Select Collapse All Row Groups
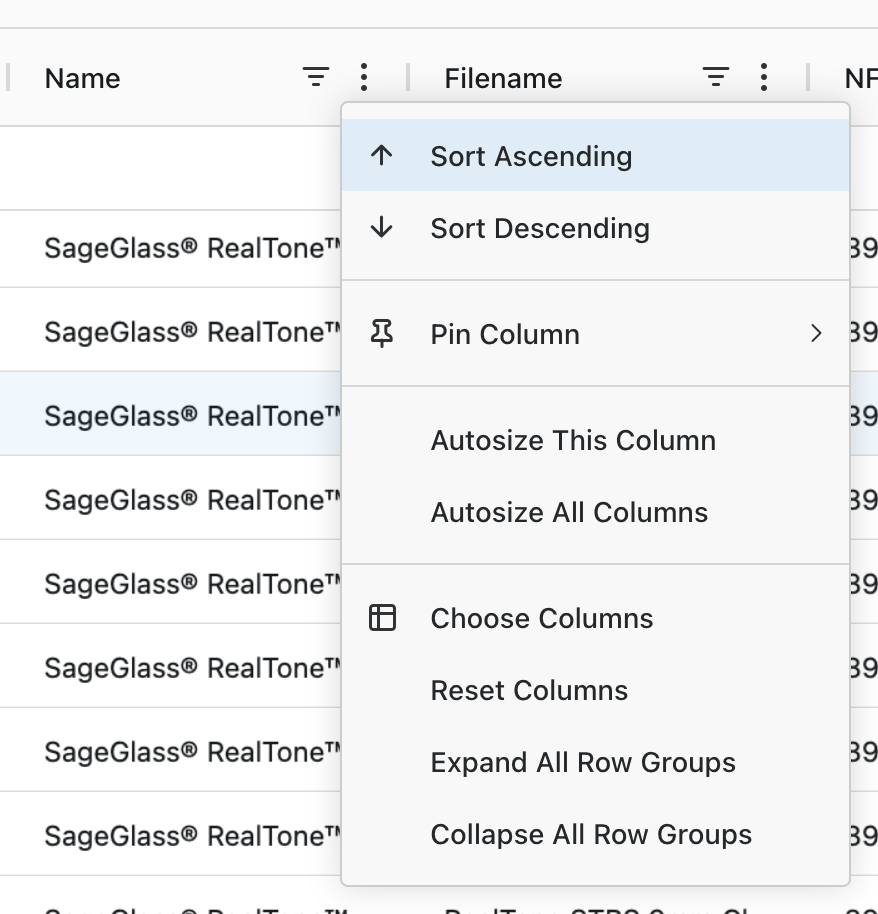Image resolution: width=878 pixels, height=914 pixels. coord(595,834)
